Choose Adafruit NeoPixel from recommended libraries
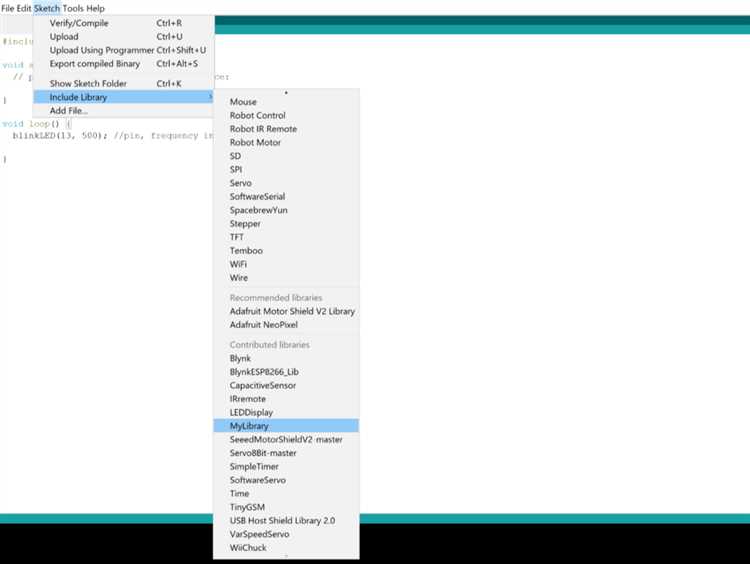The height and width of the screenshot is (564, 750). pos(264,325)
